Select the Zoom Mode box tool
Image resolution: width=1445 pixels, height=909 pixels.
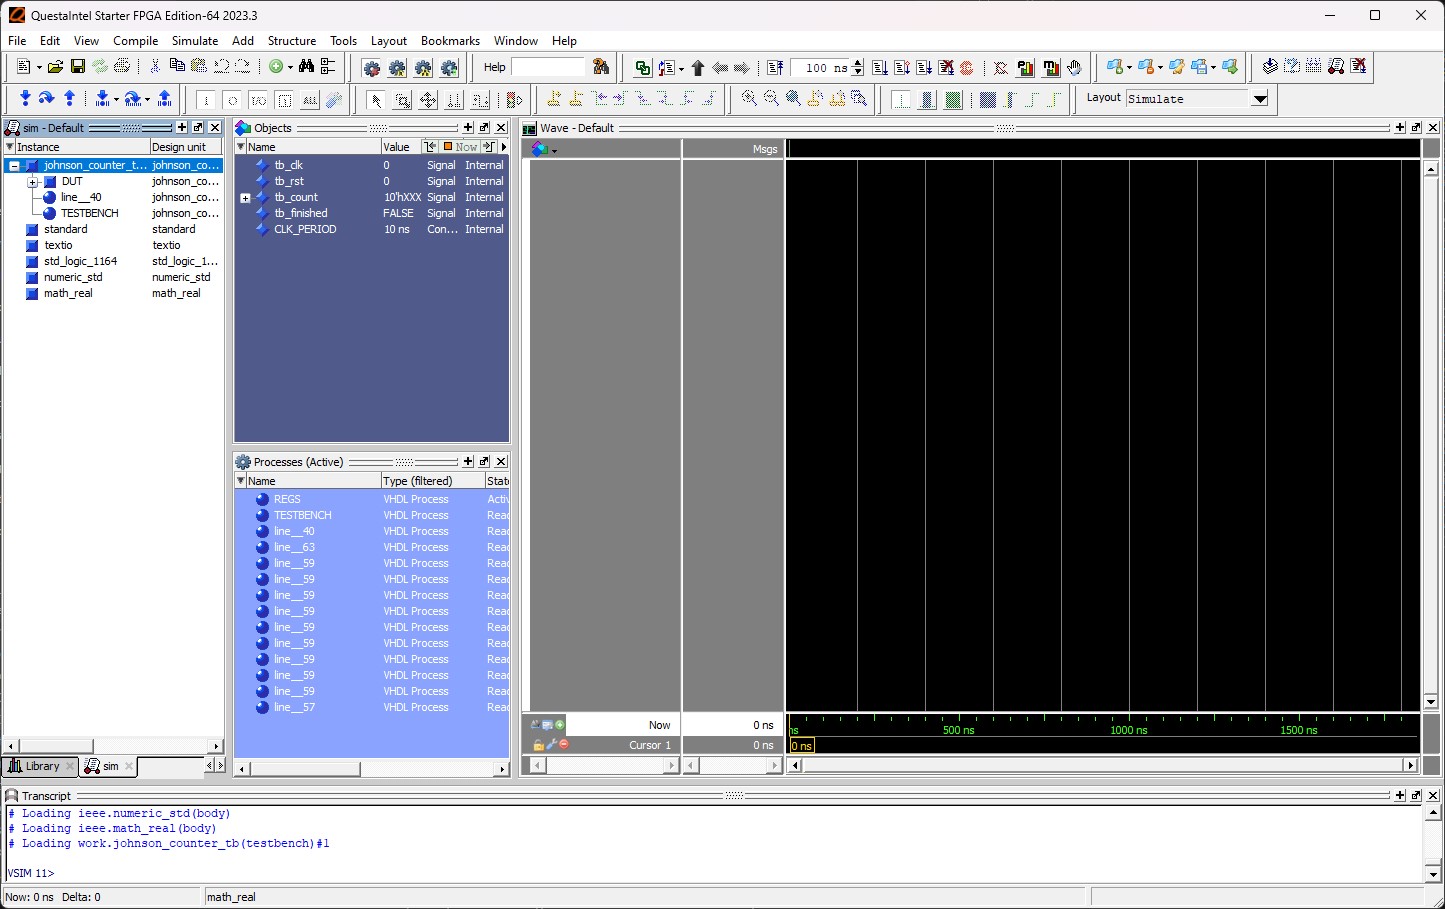click(x=402, y=100)
